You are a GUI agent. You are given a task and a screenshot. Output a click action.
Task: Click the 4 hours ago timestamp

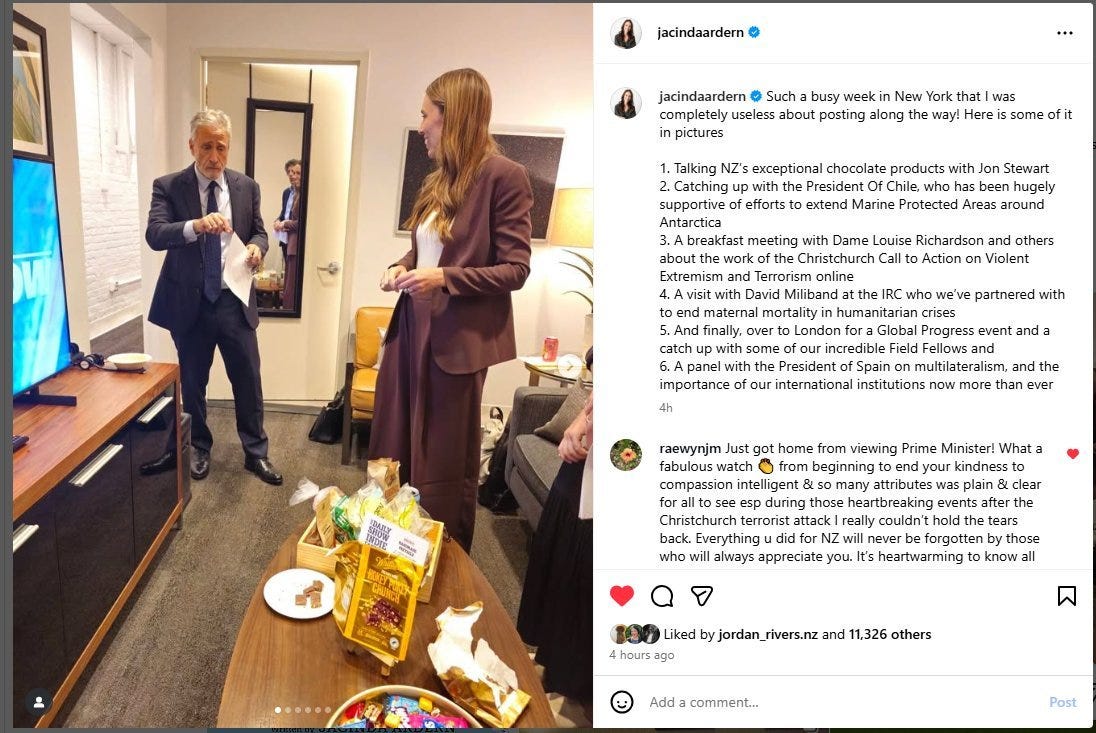pos(641,655)
